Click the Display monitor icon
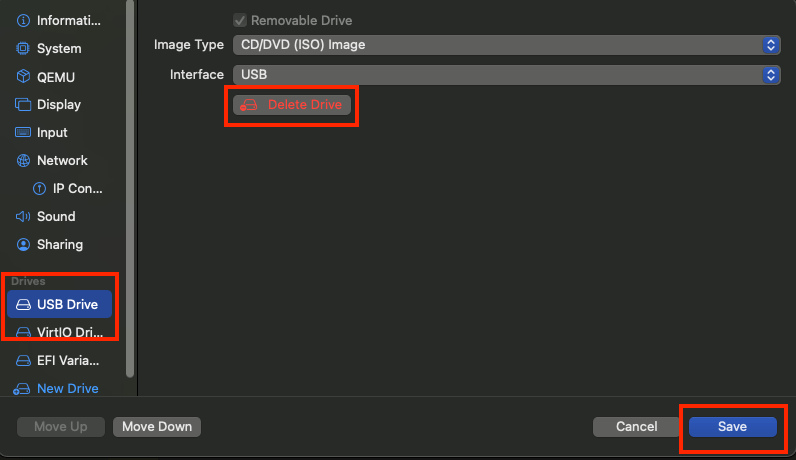This screenshot has height=460, width=796. click(x=23, y=105)
